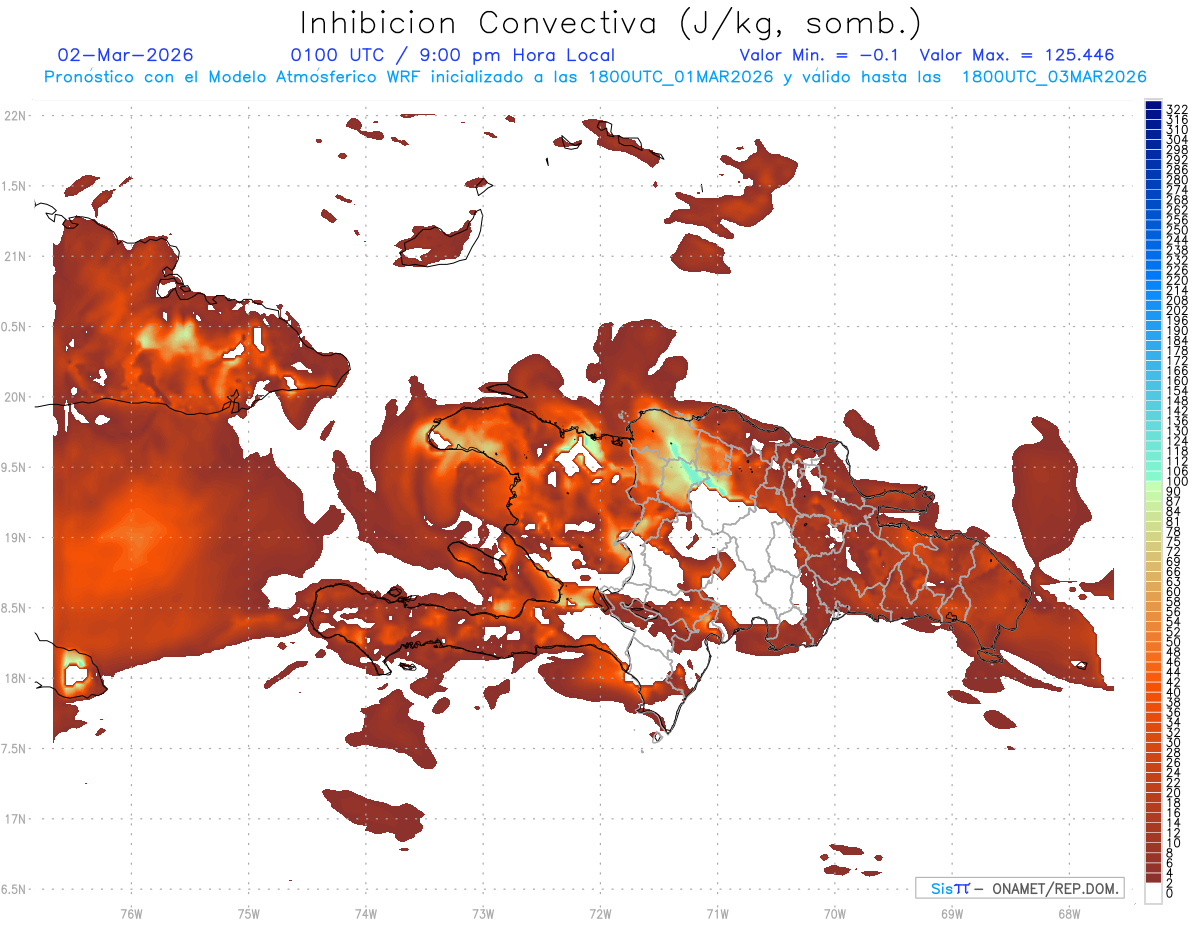Screen dimensions: 1200x927
Task: Click the '316' colorbar value label
Action: tap(1176, 119)
